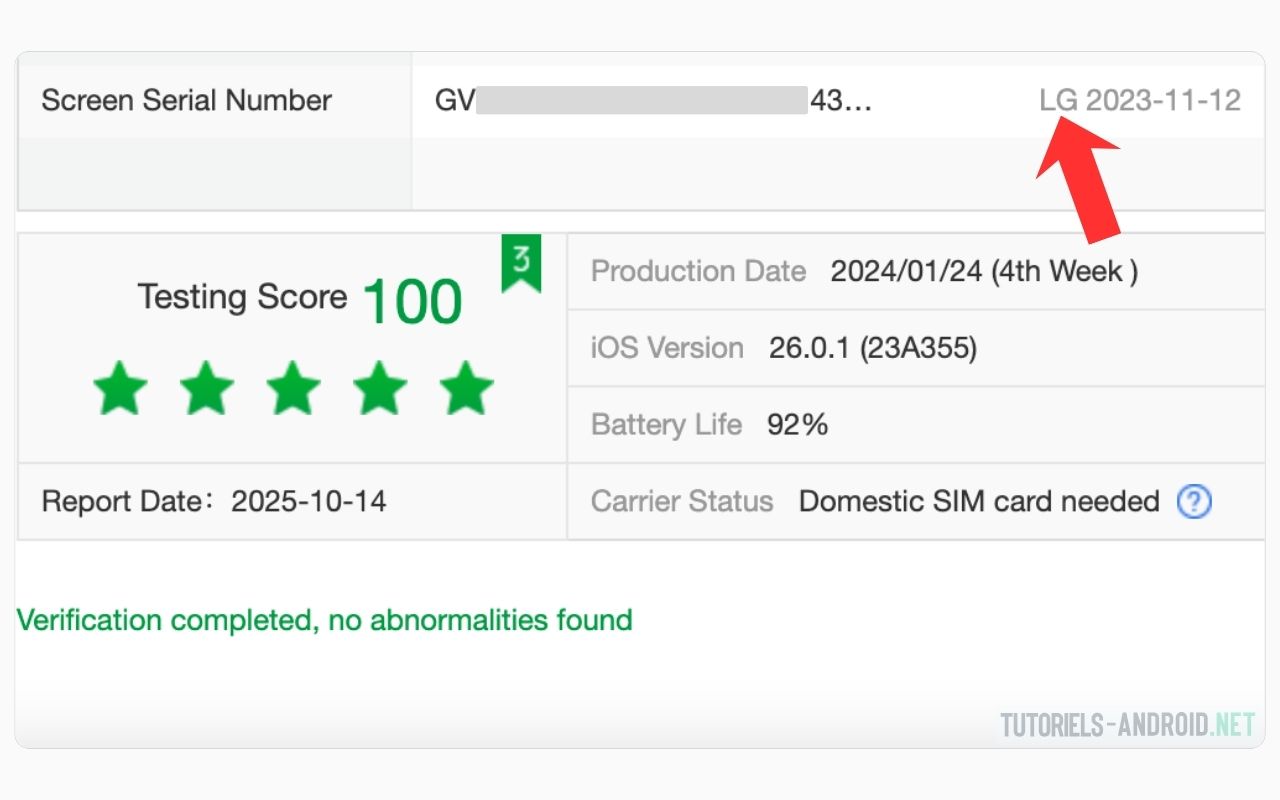Click the truncated screen serial number value
This screenshot has height=800, width=1280.
[653, 100]
